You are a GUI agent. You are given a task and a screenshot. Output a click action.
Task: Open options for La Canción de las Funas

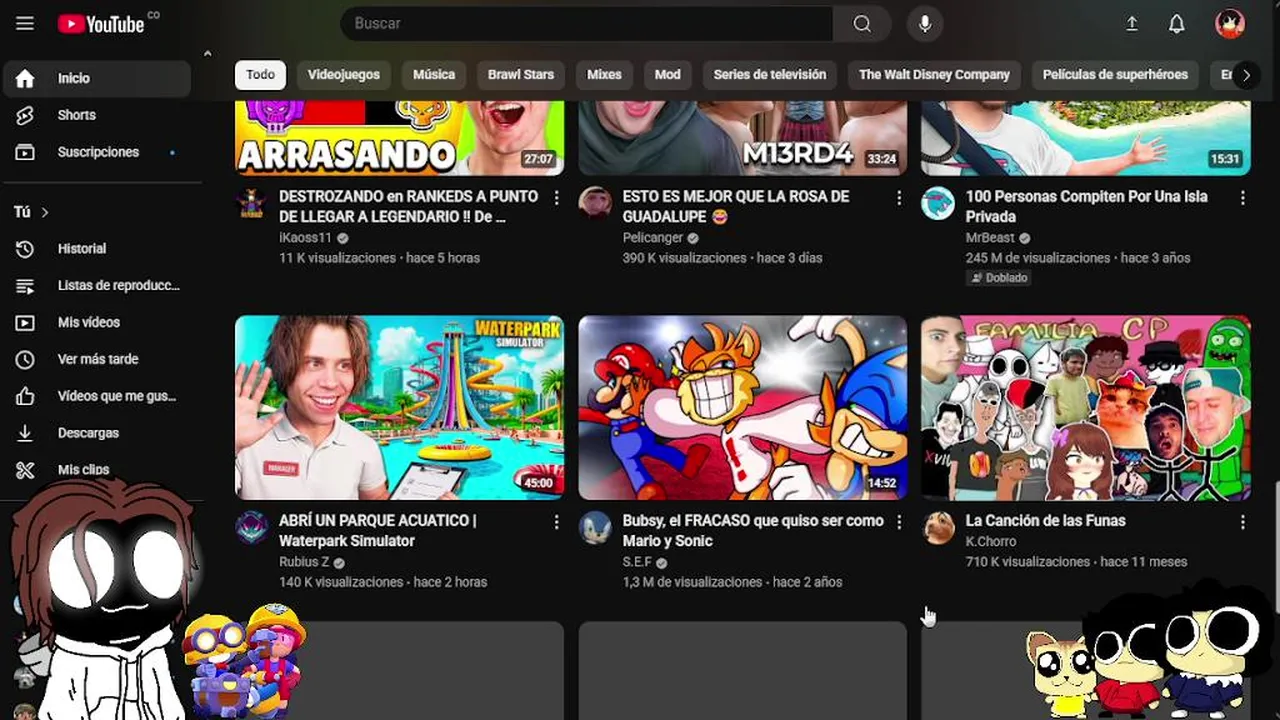[1243, 522]
